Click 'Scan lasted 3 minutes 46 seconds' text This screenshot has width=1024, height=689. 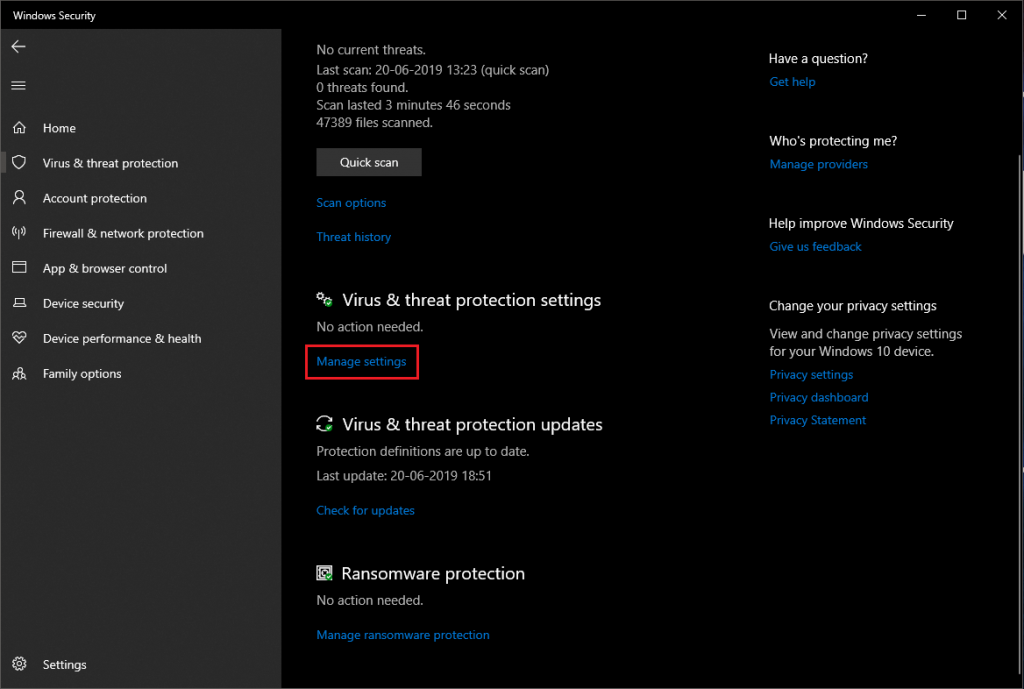pyautogui.click(x=413, y=104)
